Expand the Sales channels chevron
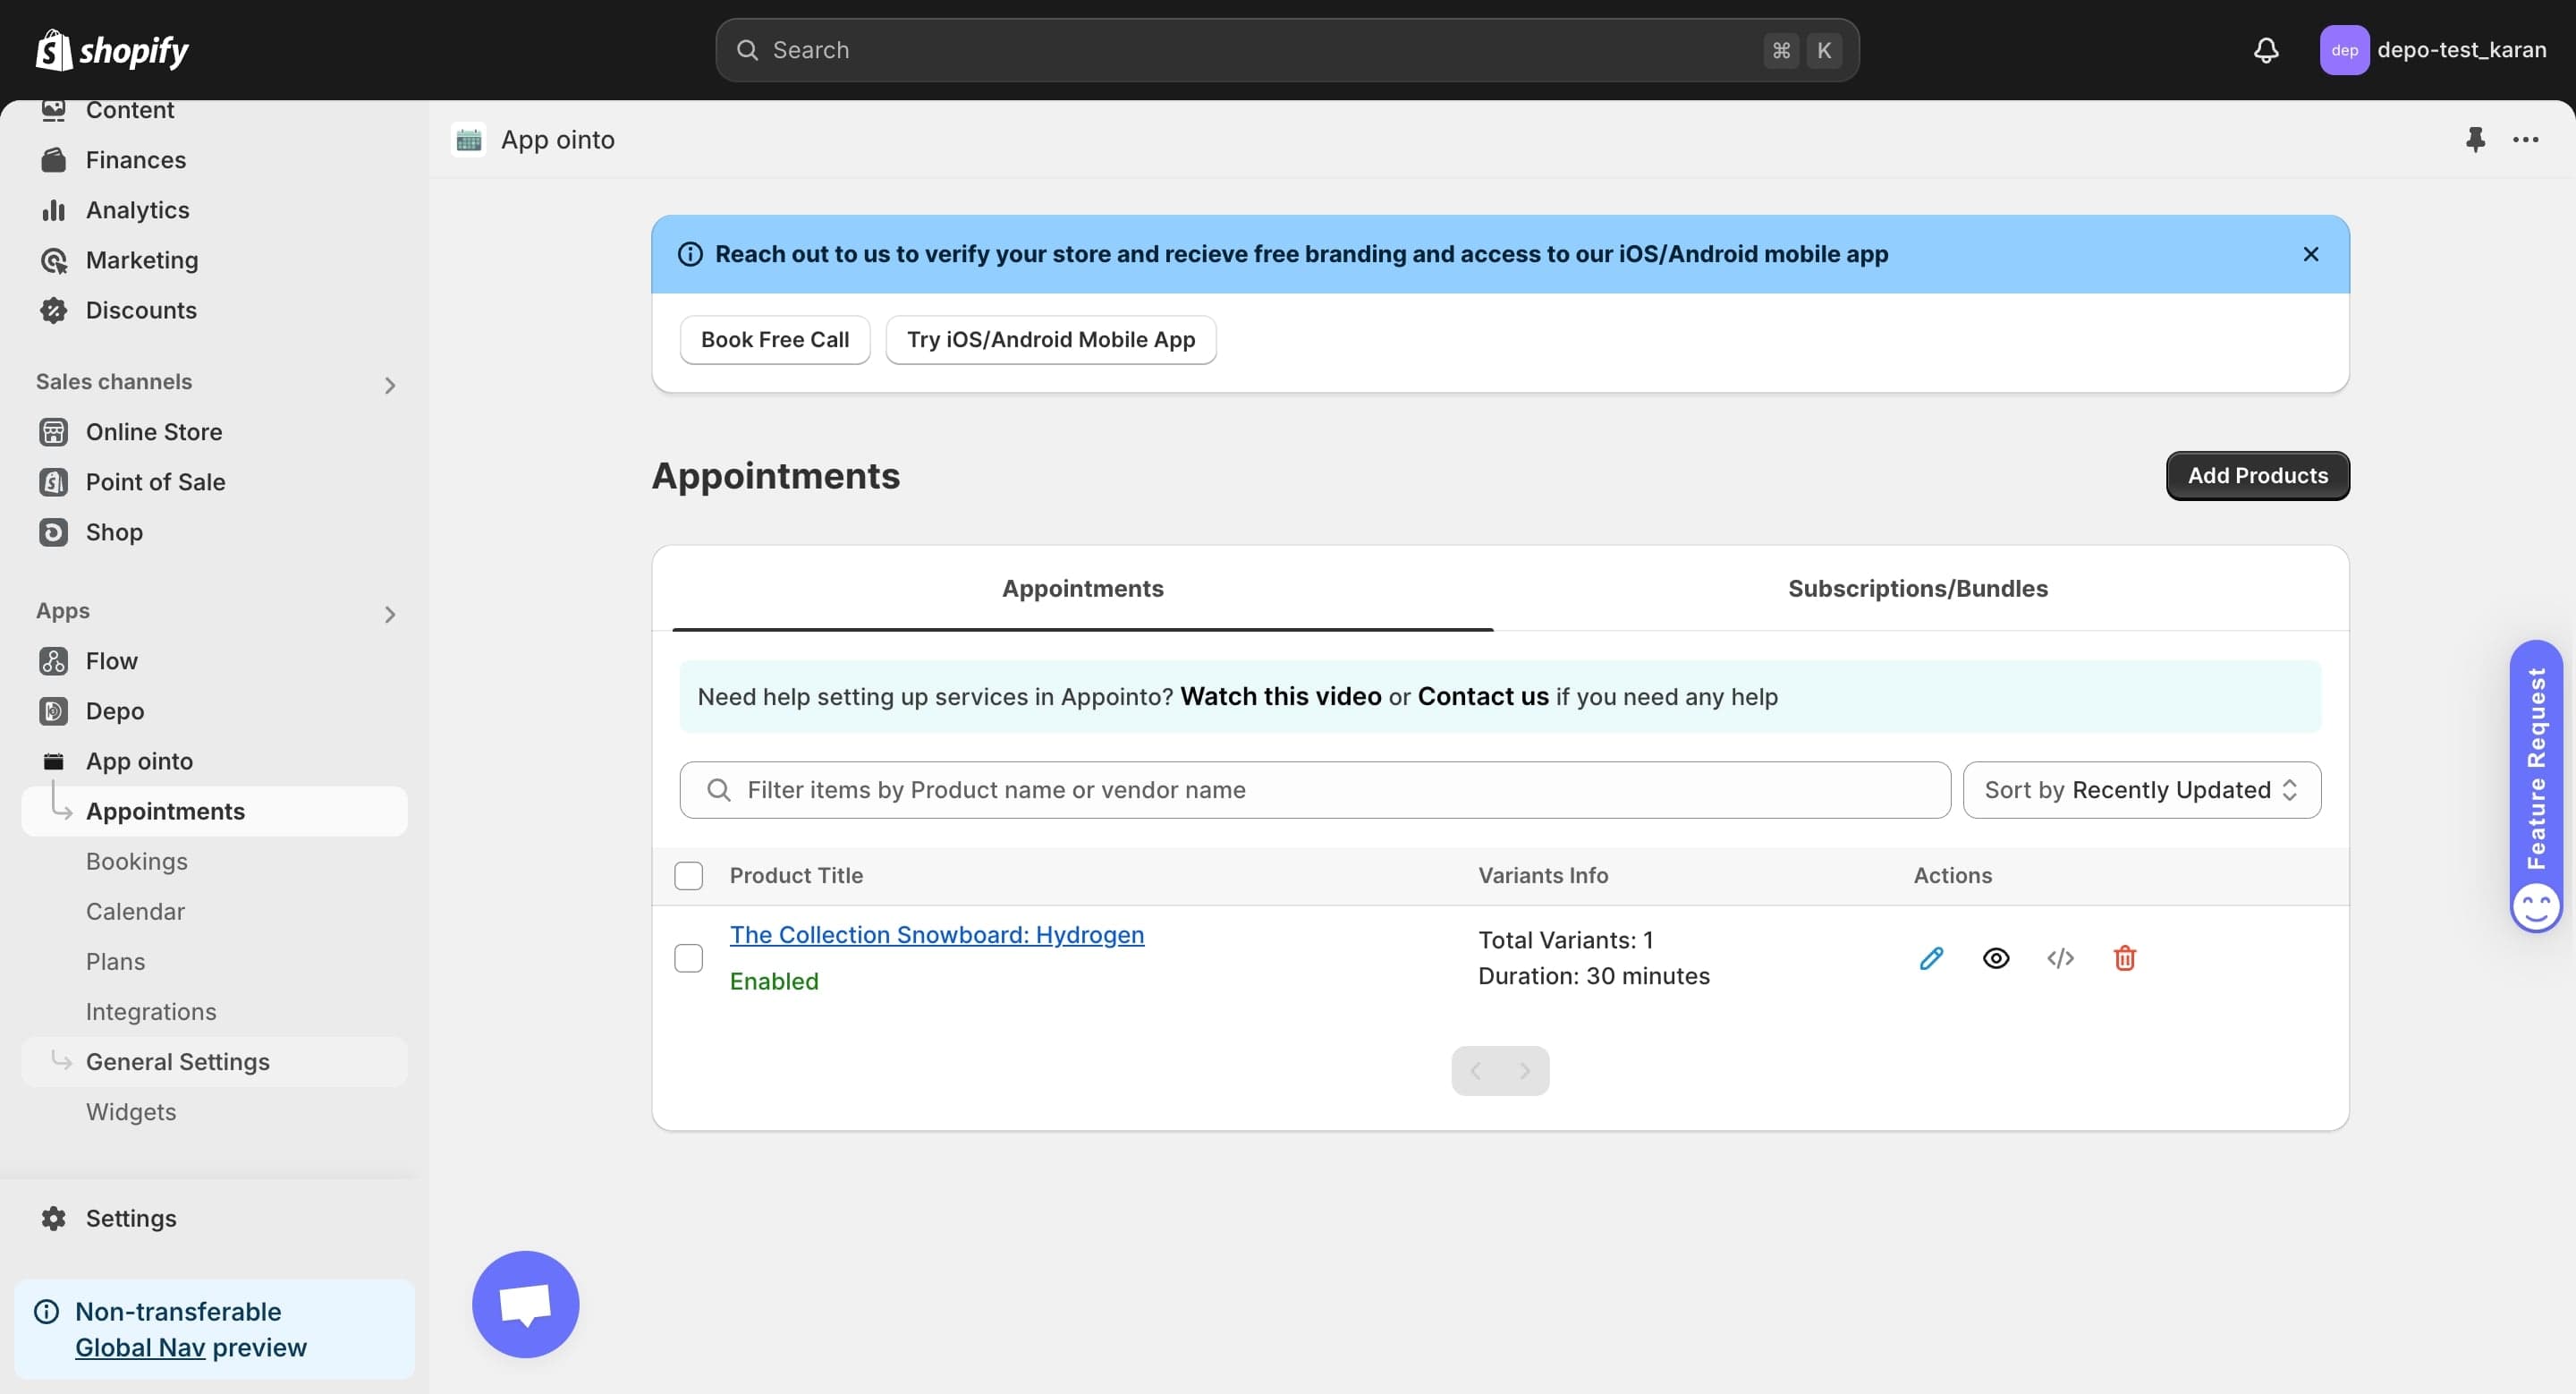Screen dimensions: 2576x1394 tap(390, 385)
